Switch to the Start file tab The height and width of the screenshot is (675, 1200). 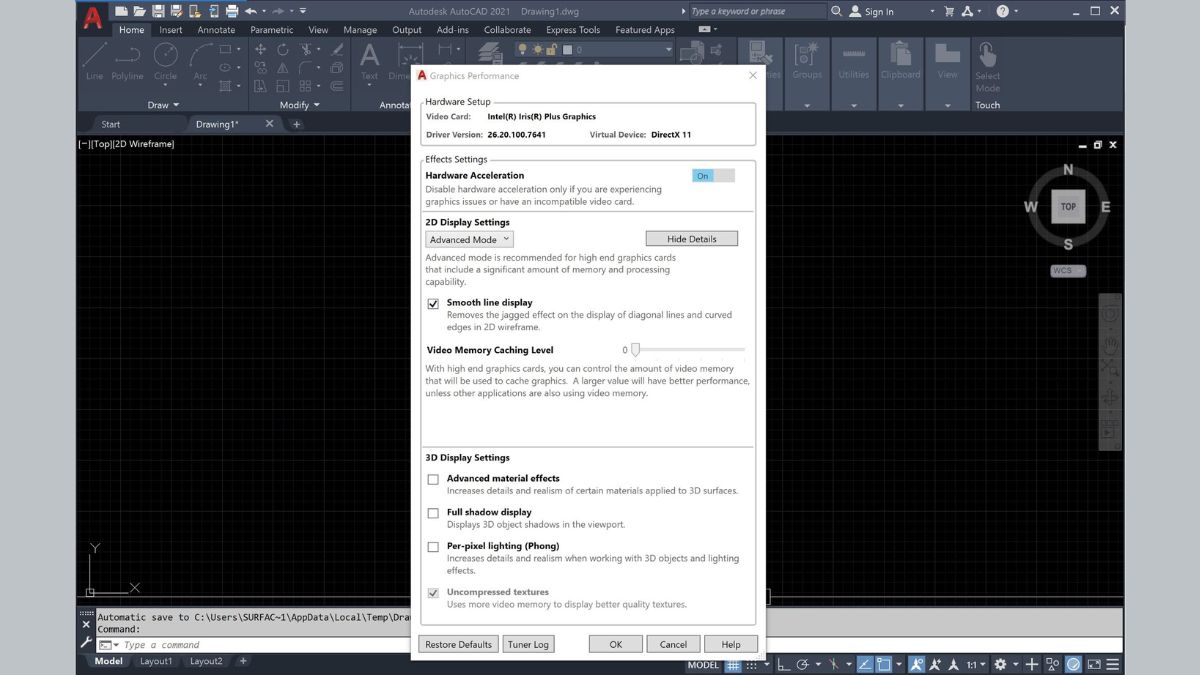pos(110,124)
